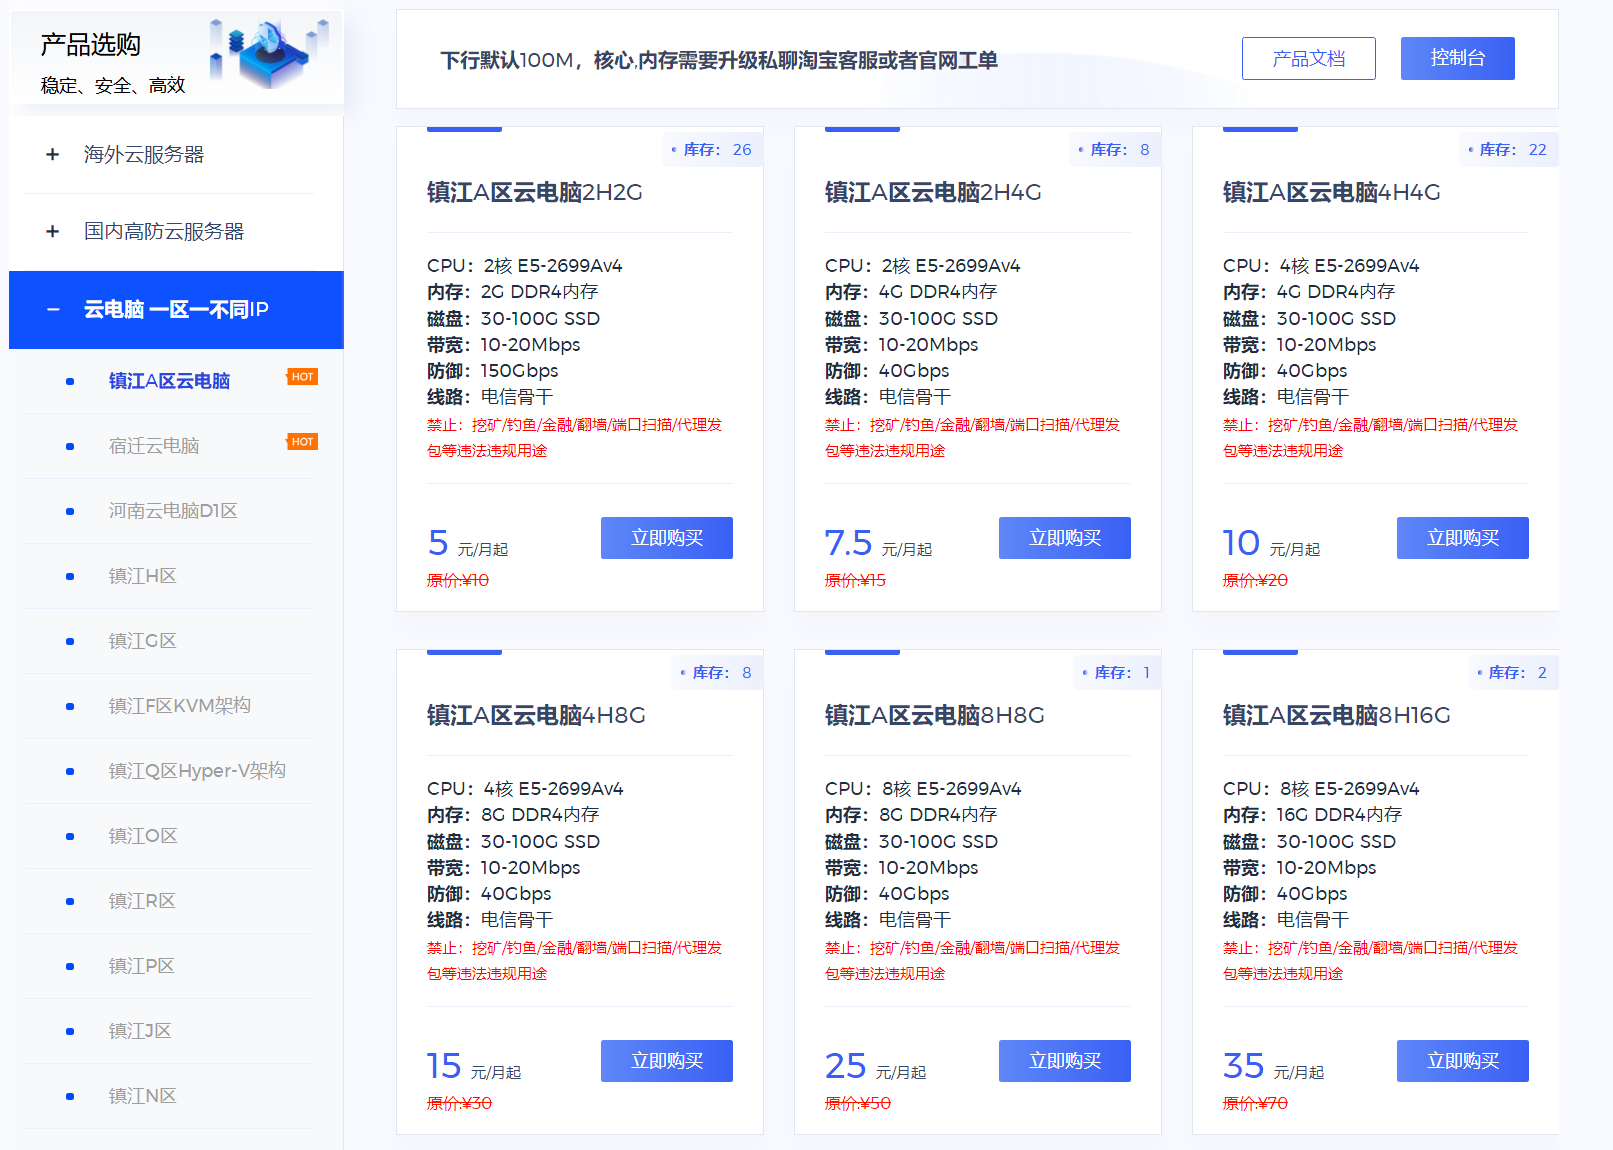Select 镇江P区 in the sidebar

(x=141, y=966)
